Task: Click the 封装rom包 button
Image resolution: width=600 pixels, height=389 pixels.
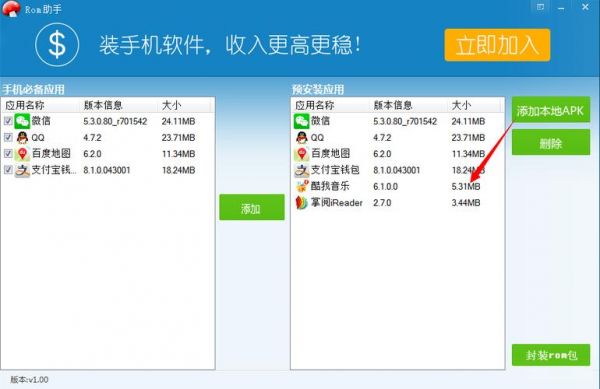Action: (551, 355)
